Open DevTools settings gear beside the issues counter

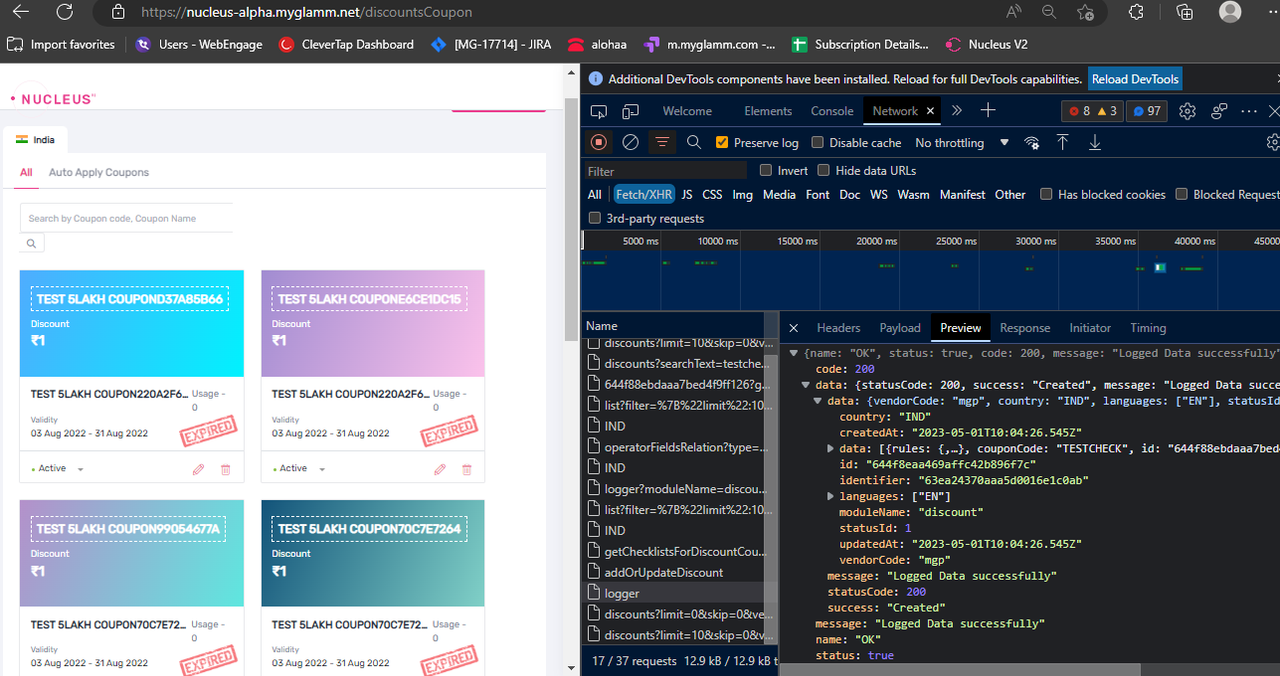pyautogui.click(x=1188, y=111)
